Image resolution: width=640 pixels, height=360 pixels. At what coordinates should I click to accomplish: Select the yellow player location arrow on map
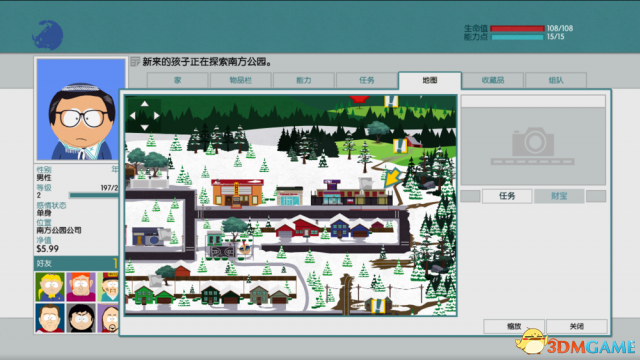click(393, 178)
